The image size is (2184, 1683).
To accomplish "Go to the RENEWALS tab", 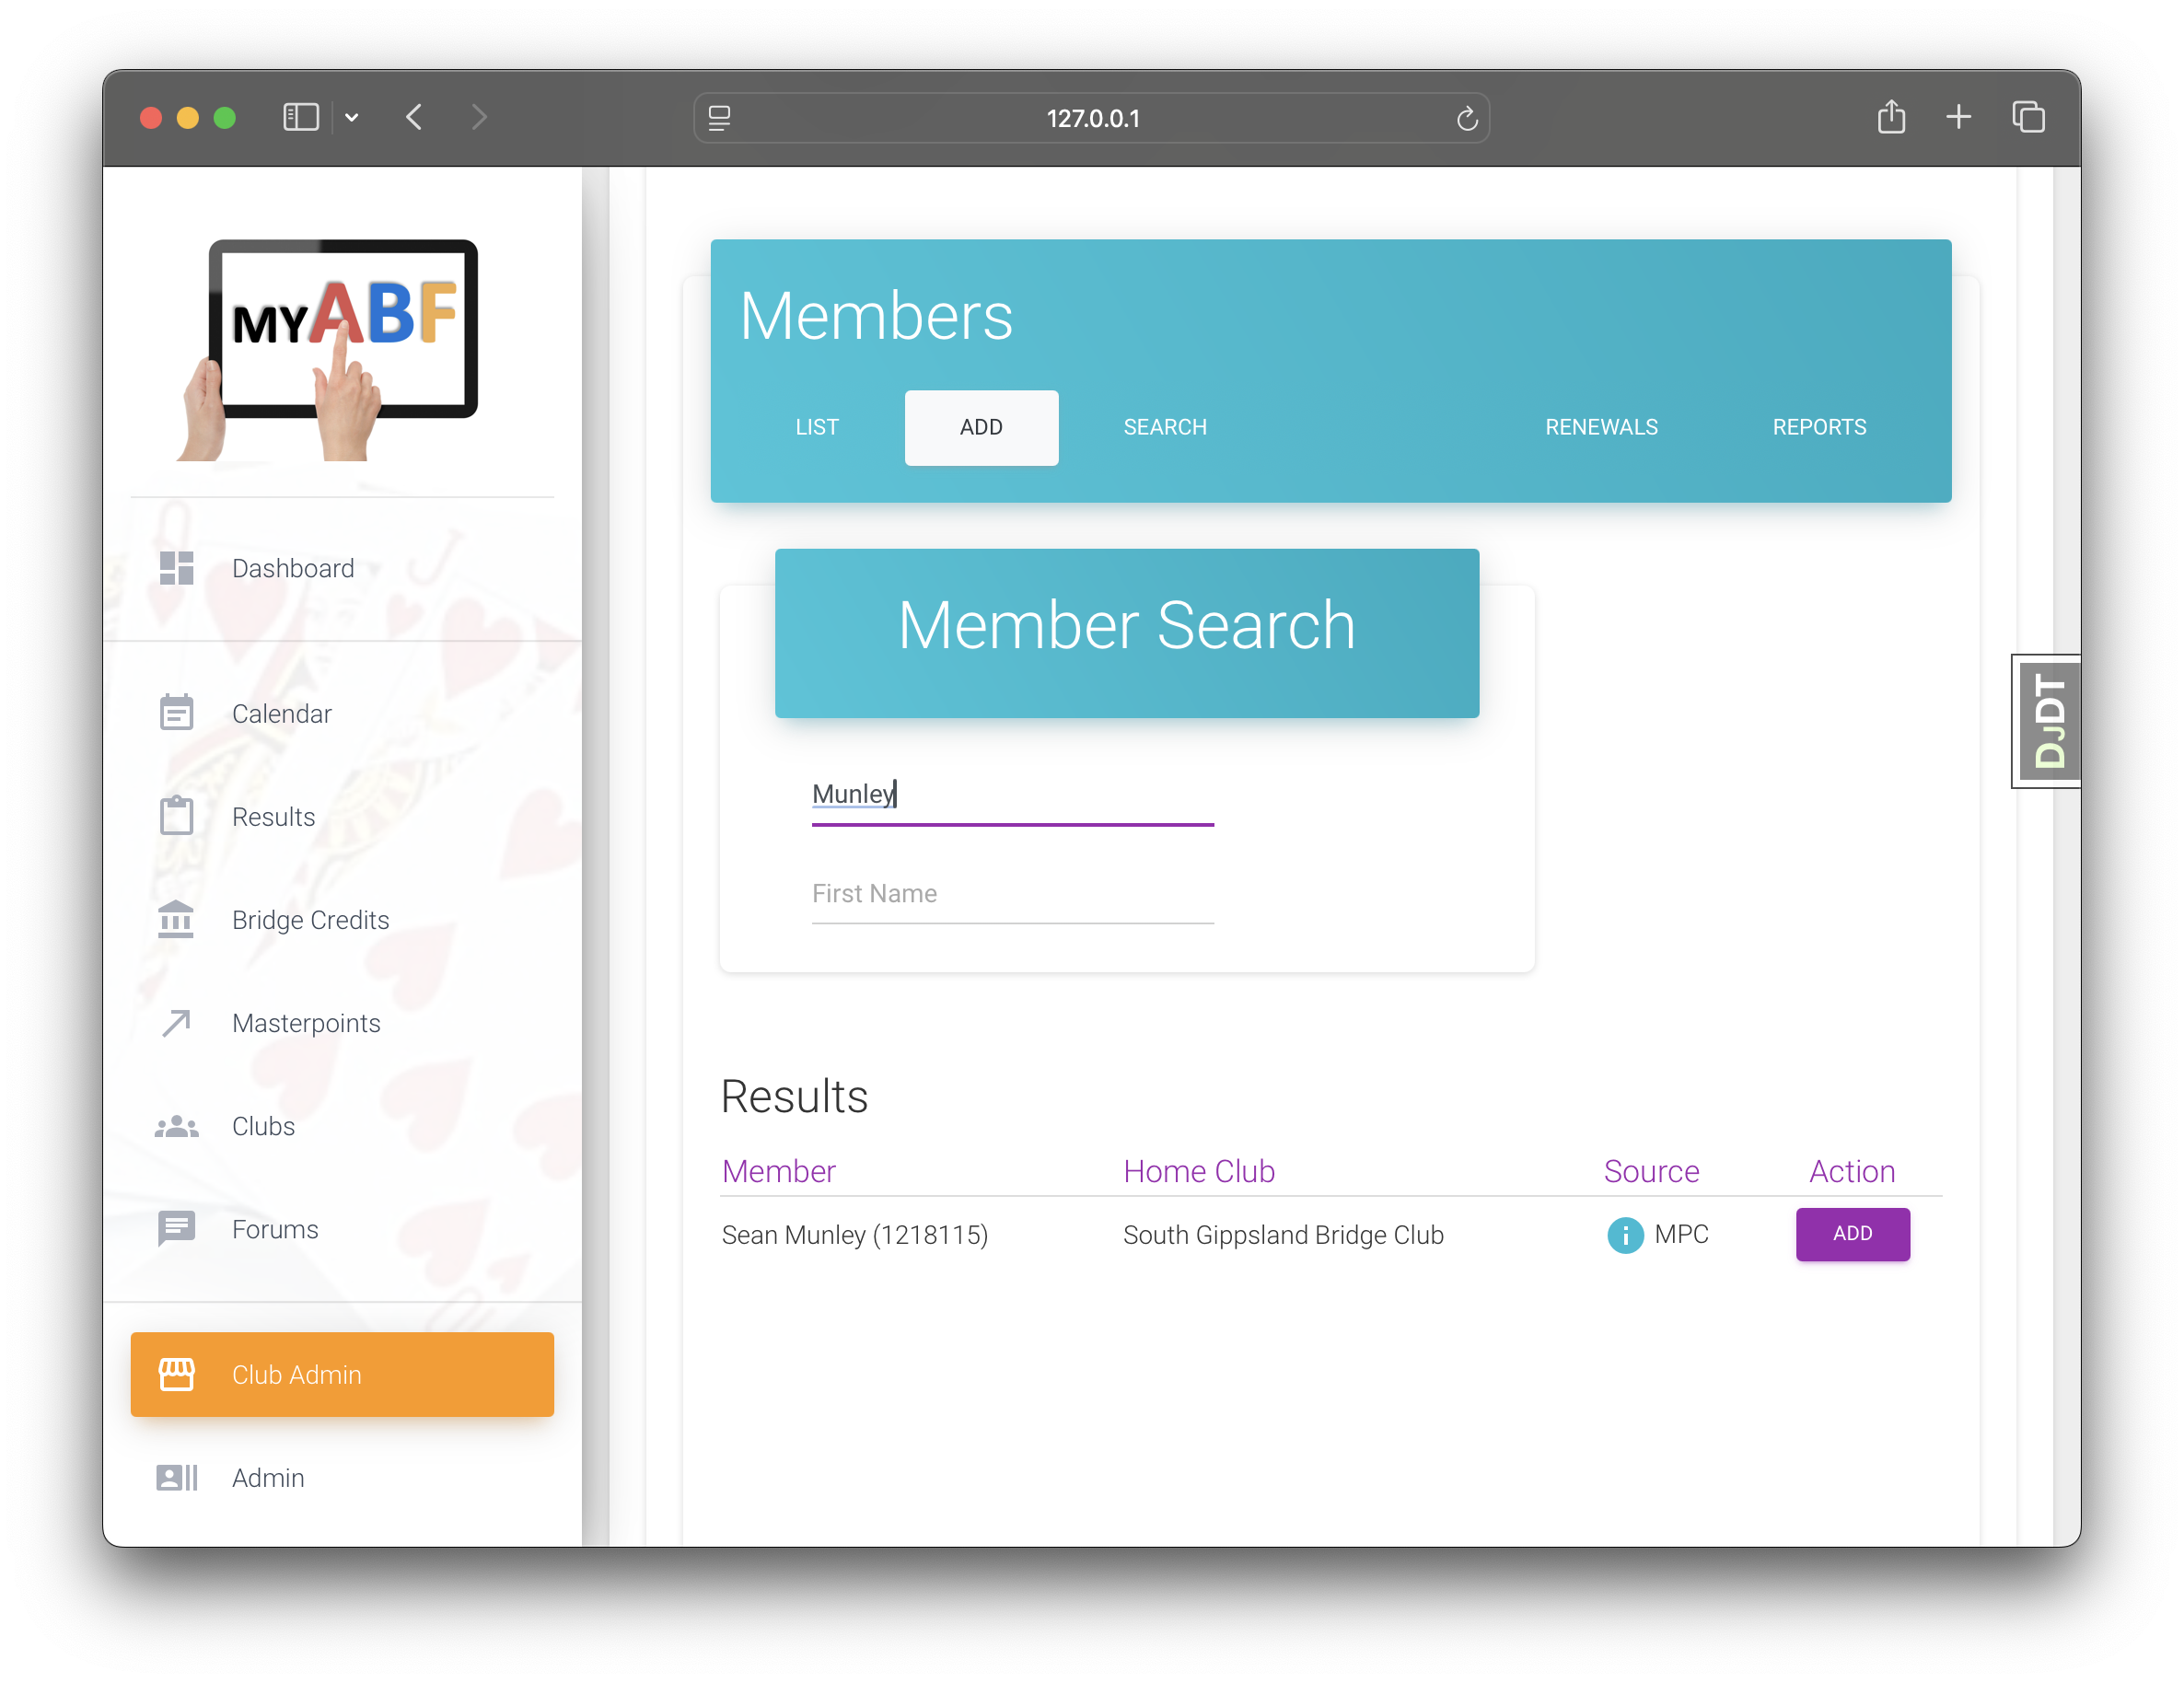I will [x=1600, y=427].
